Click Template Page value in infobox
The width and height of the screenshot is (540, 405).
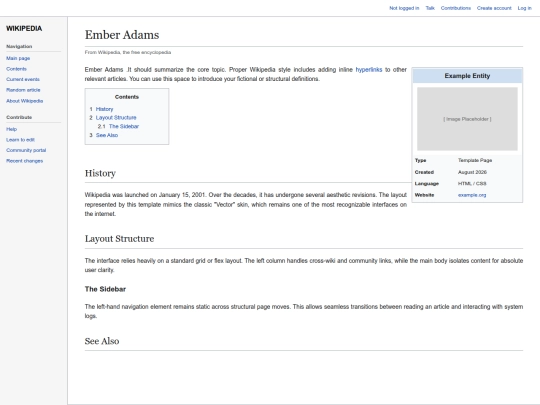point(475,160)
